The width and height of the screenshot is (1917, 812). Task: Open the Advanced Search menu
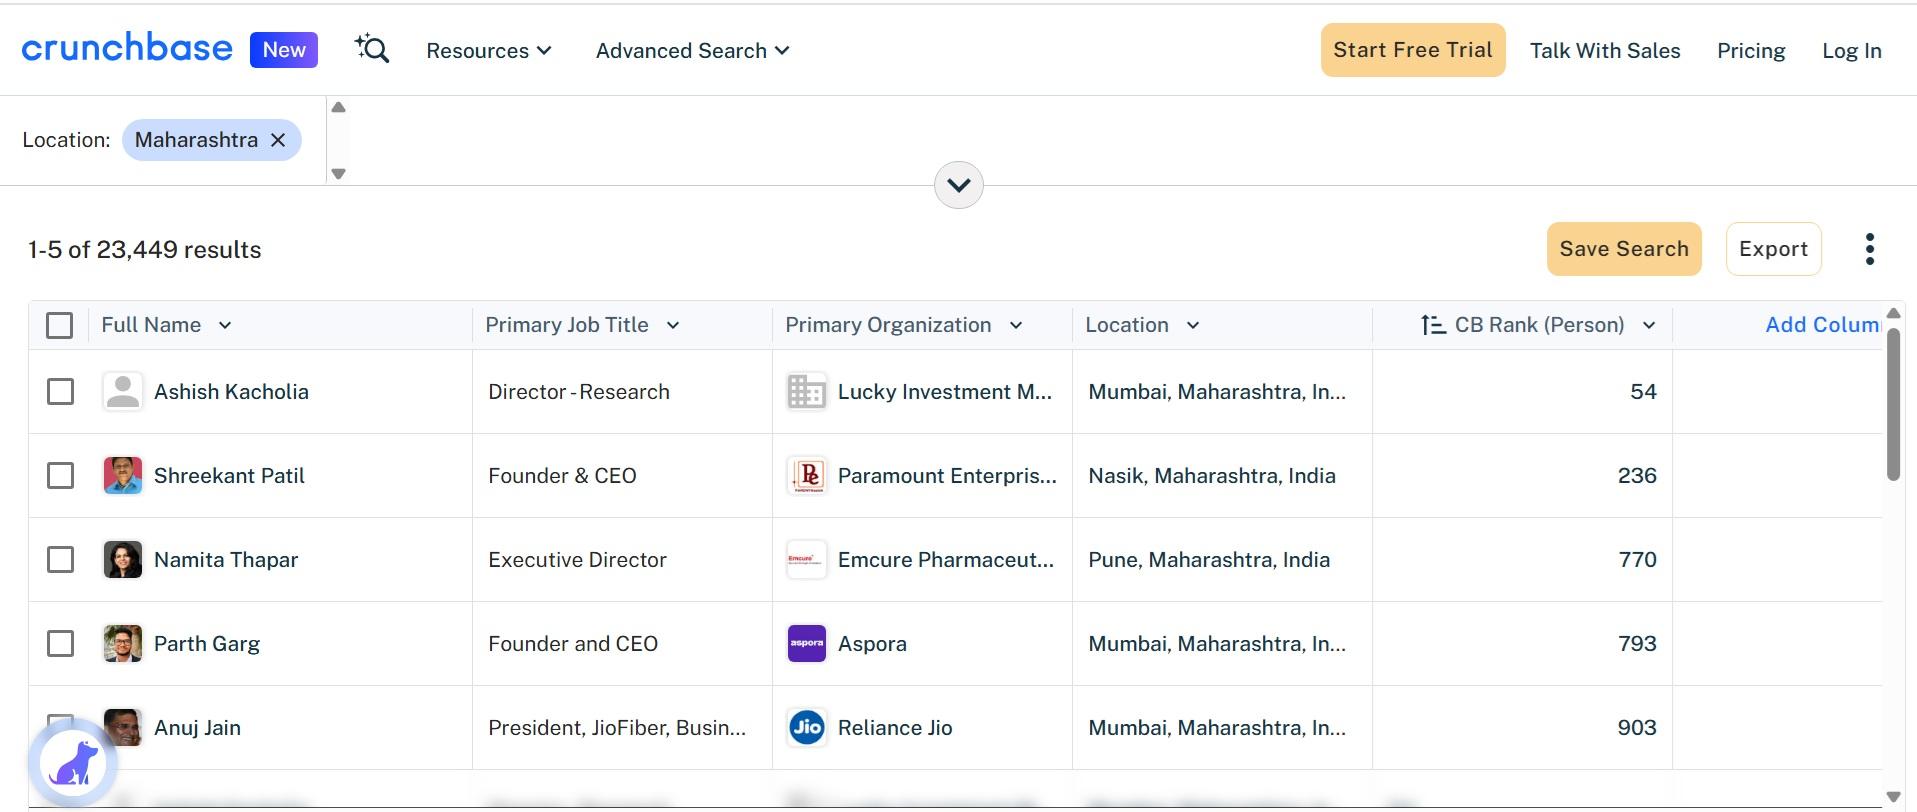tap(692, 51)
